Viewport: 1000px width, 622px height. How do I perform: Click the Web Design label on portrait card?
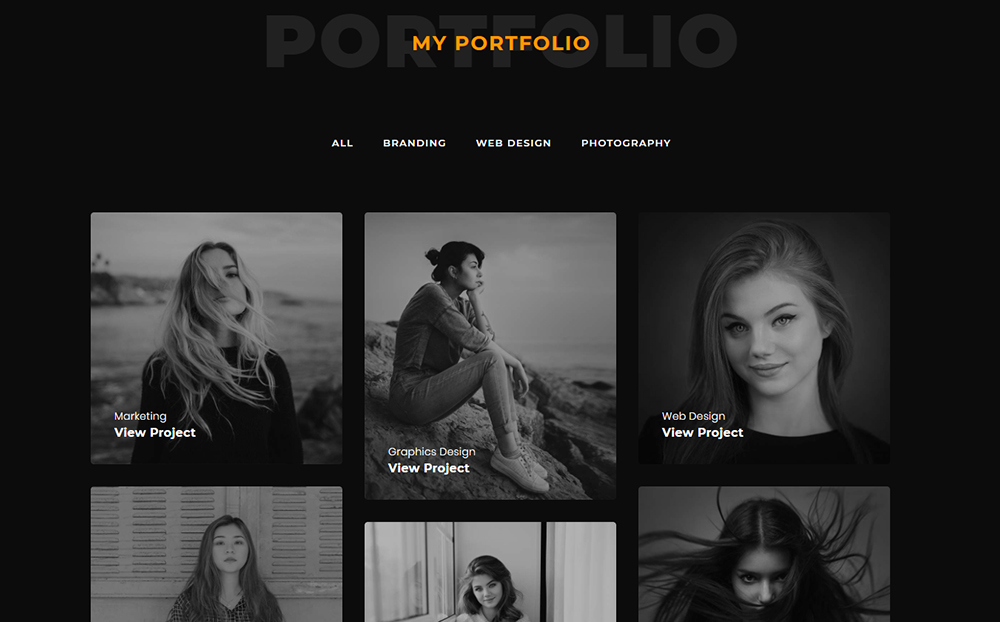click(693, 416)
